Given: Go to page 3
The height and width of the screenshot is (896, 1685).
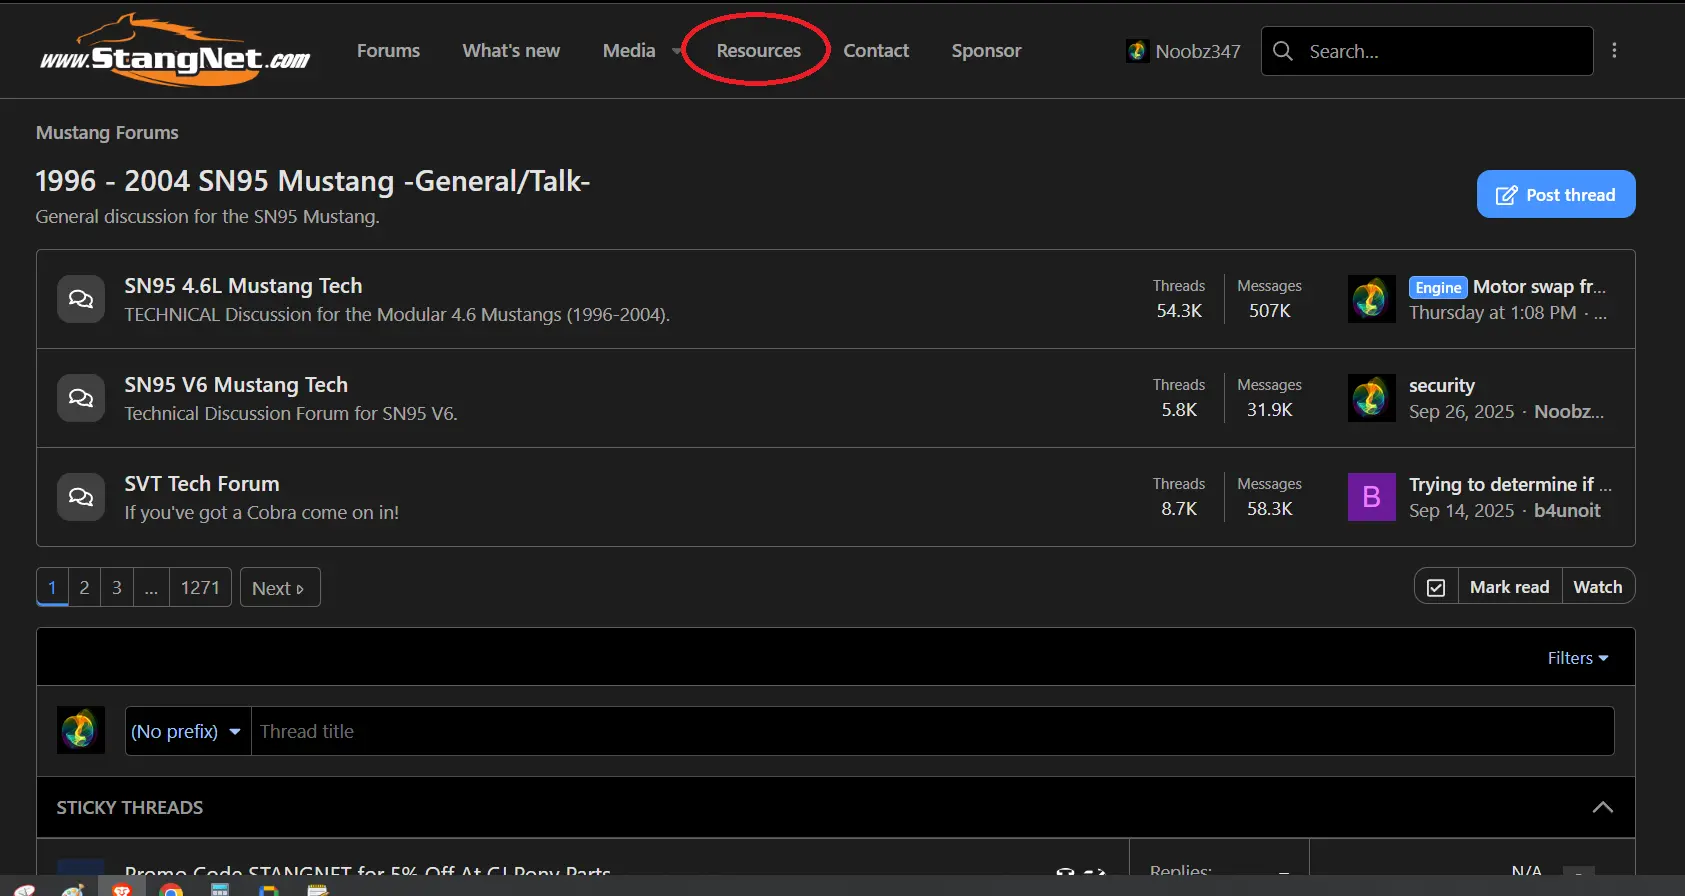Looking at the screenshot, I should click(x=117, y=587).
